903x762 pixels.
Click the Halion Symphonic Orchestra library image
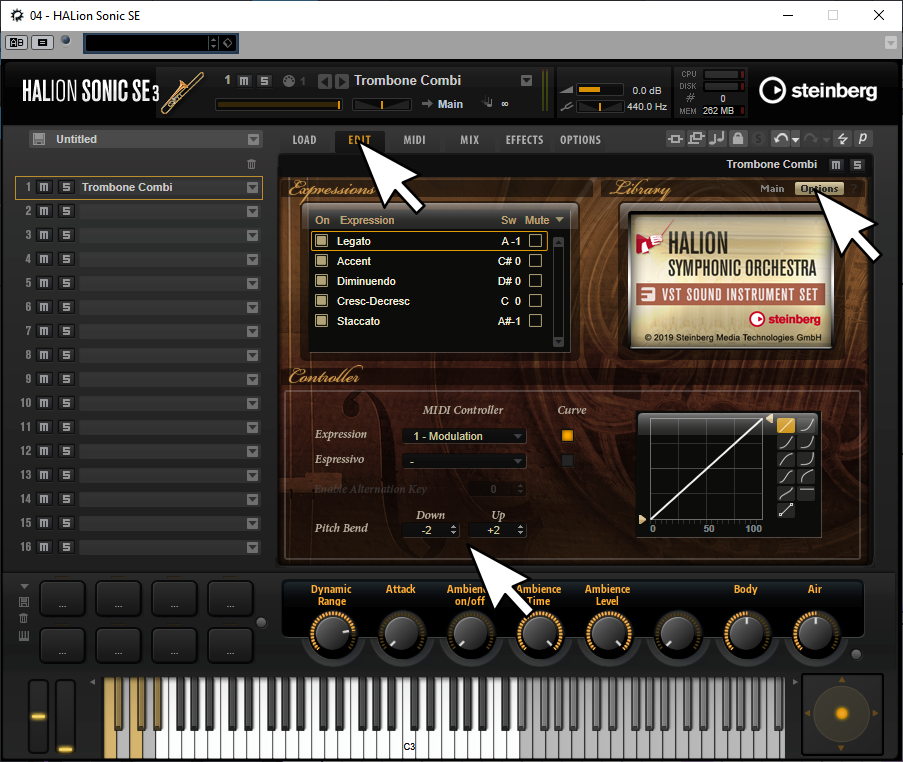coord(730,280)
